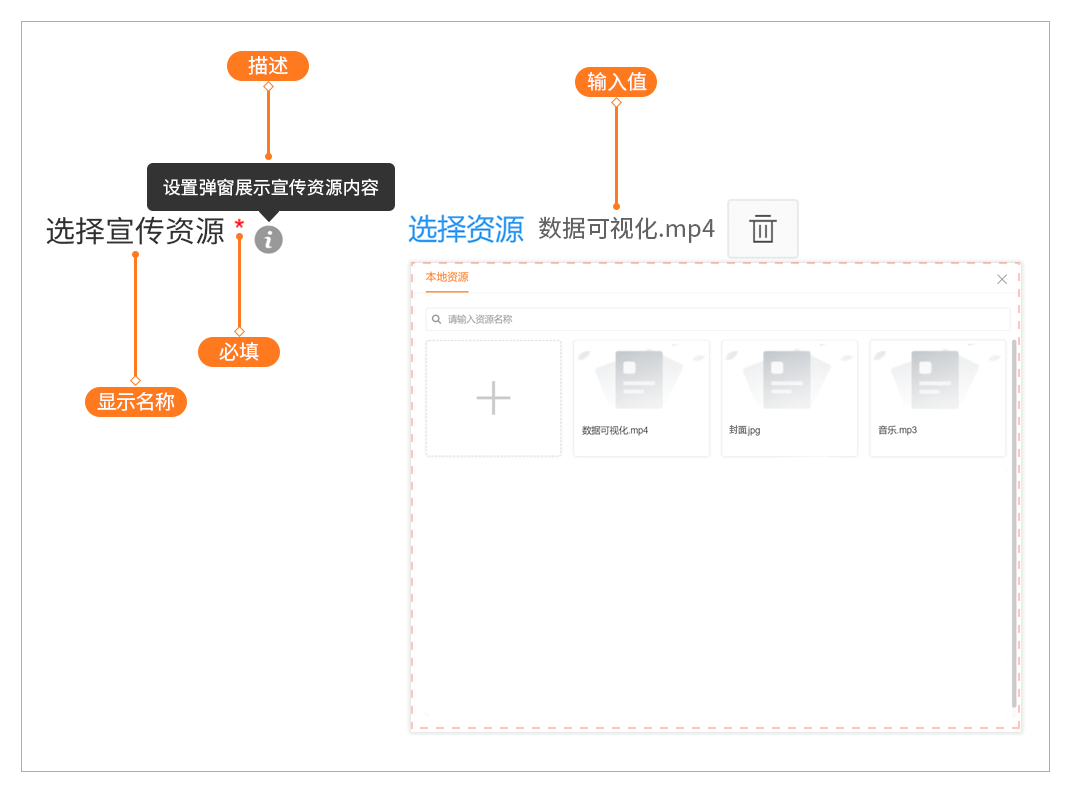Click the 封面.jpg file name label
This screenshot has height=792, width=1070.
(x=745, y=430)
